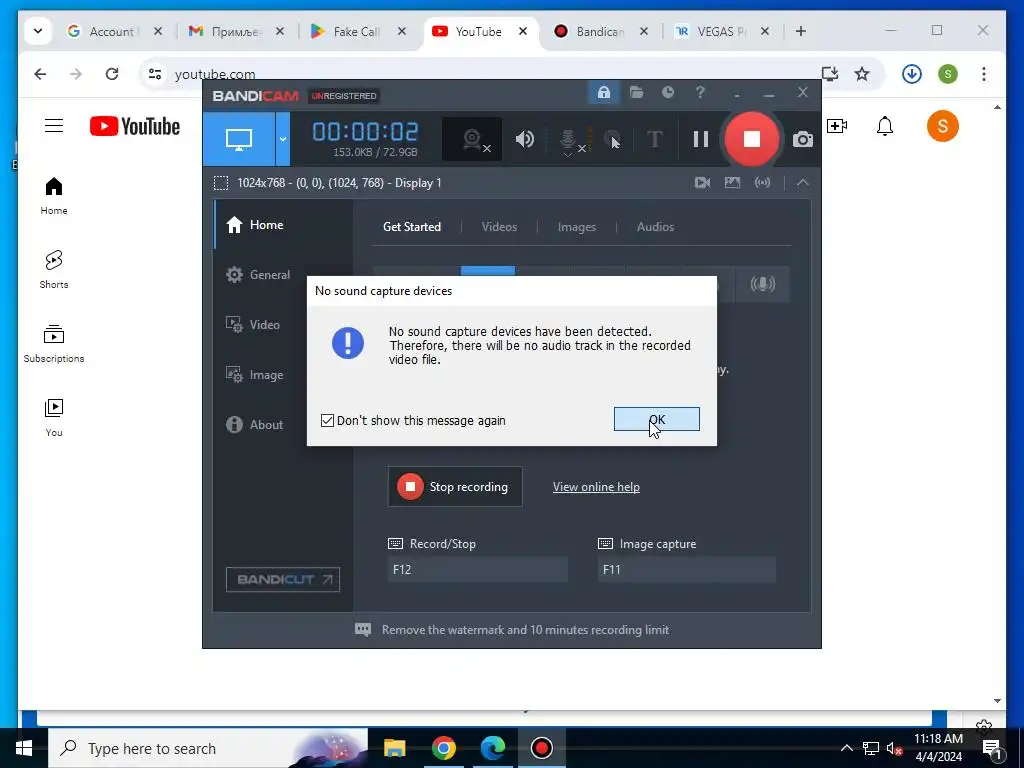Open the scheduled recording clock icon
This screenshot has height=768, width=1024.
coord(667,93)
